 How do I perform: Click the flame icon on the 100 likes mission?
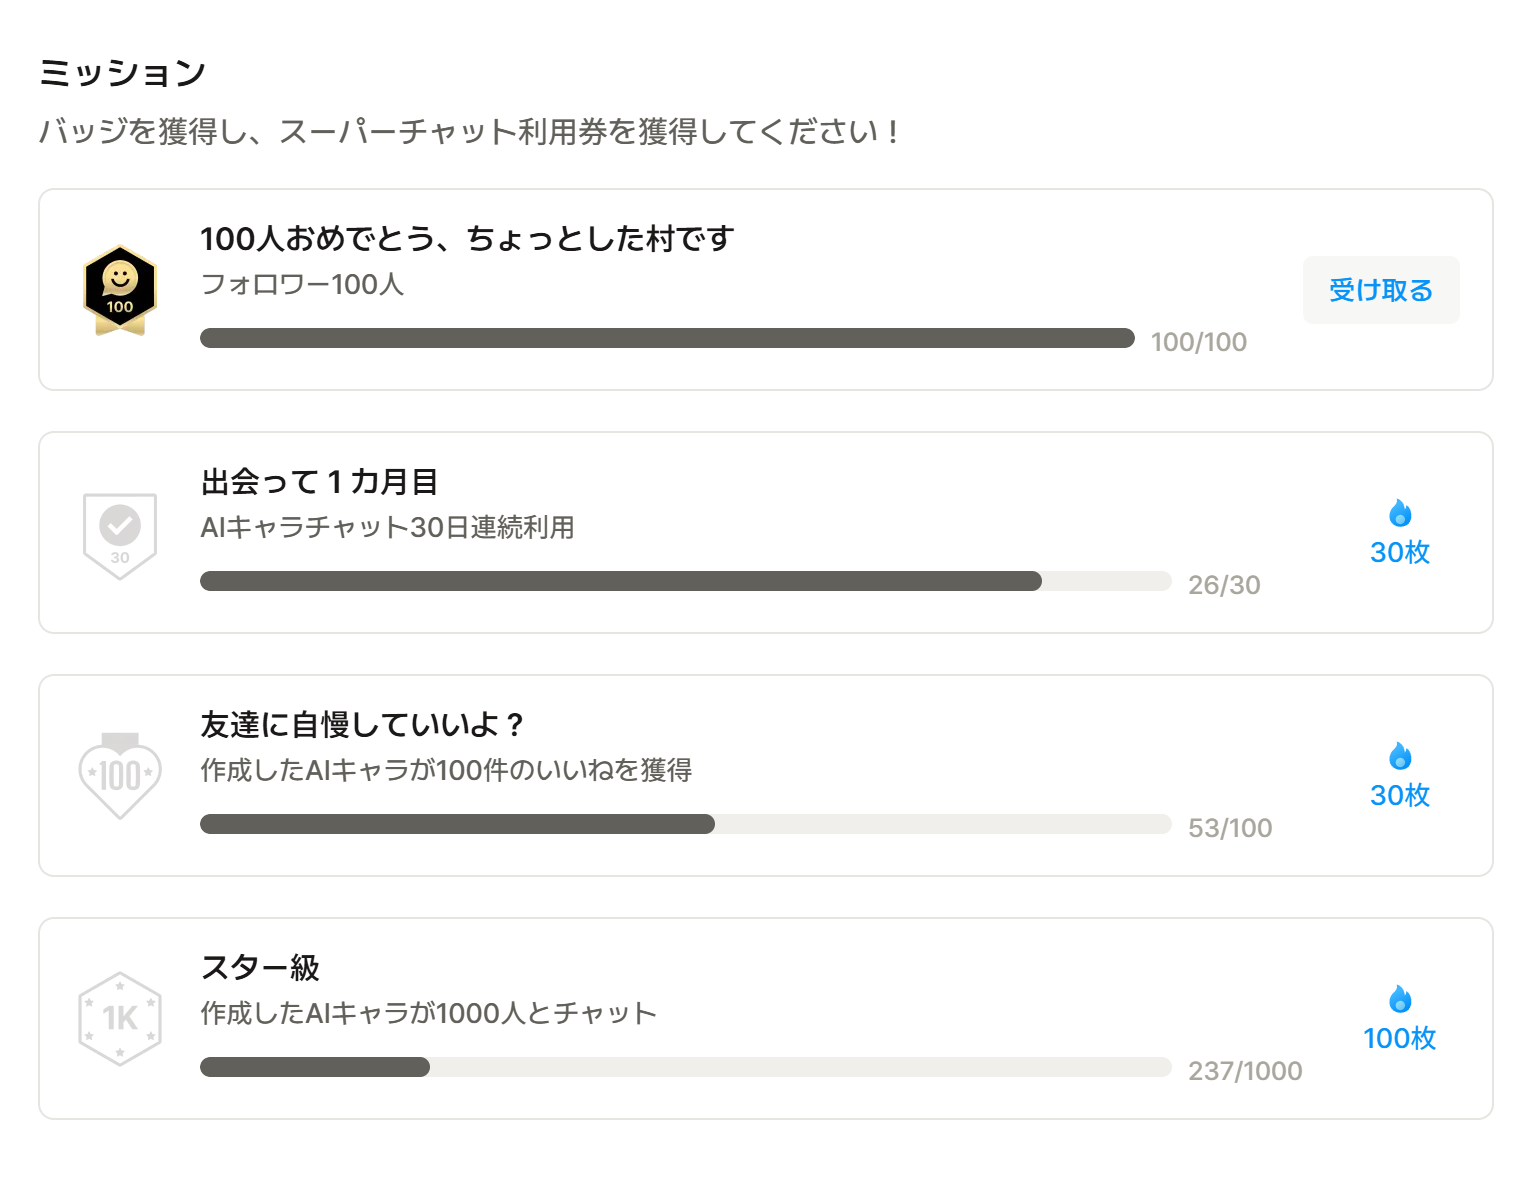point(1400,757)
